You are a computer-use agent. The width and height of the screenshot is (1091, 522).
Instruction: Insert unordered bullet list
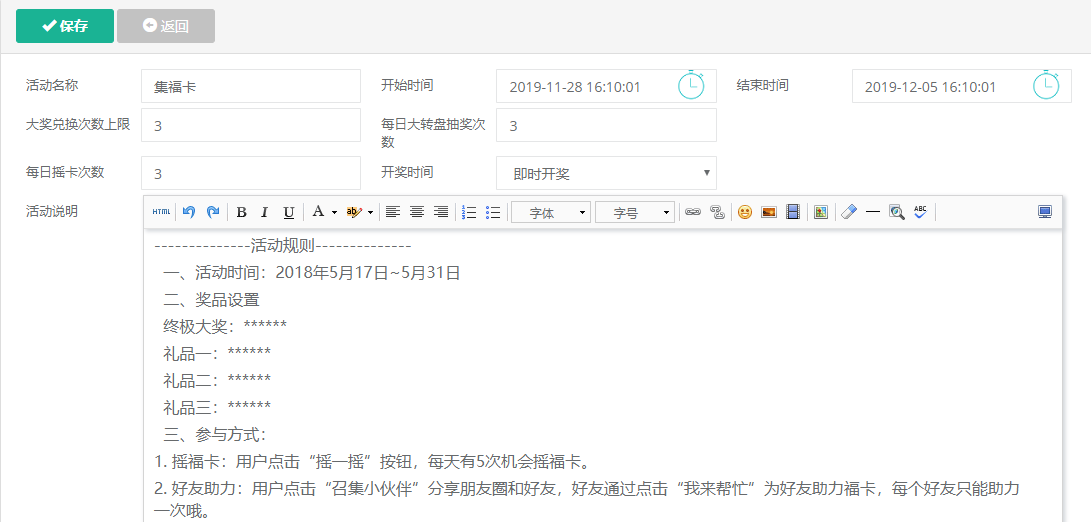493,212
